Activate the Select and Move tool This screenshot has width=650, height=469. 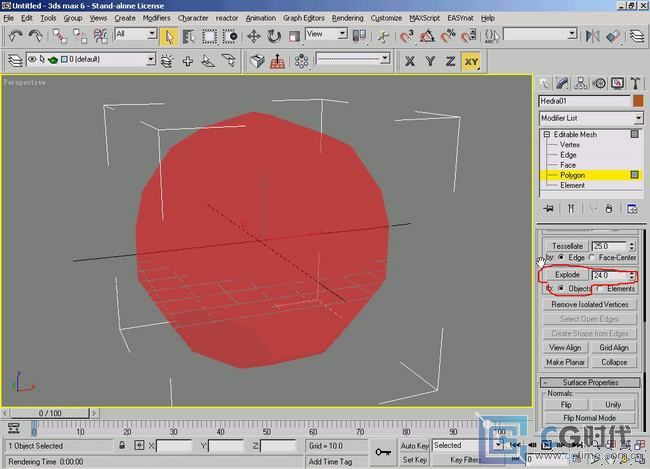(x=254, y=36)
